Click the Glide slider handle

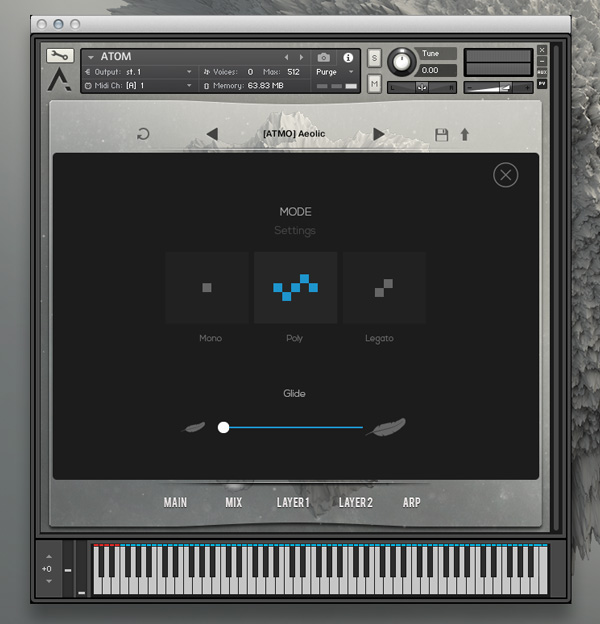tap(224, 427)
